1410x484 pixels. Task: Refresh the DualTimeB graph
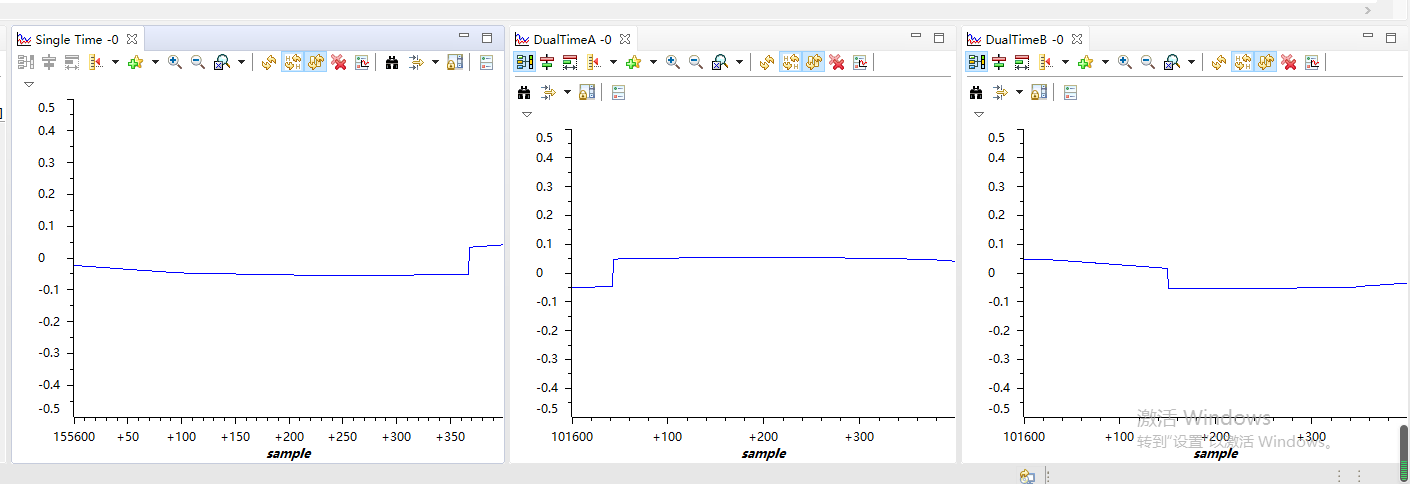pyautogui.click(x=1218, y=62)
